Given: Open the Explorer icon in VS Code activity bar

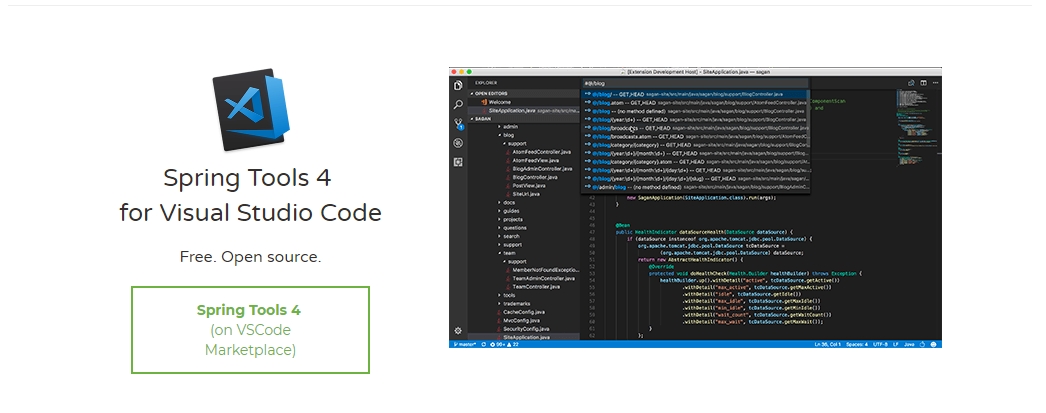Looking at the screenshot, I should [458, 86].
